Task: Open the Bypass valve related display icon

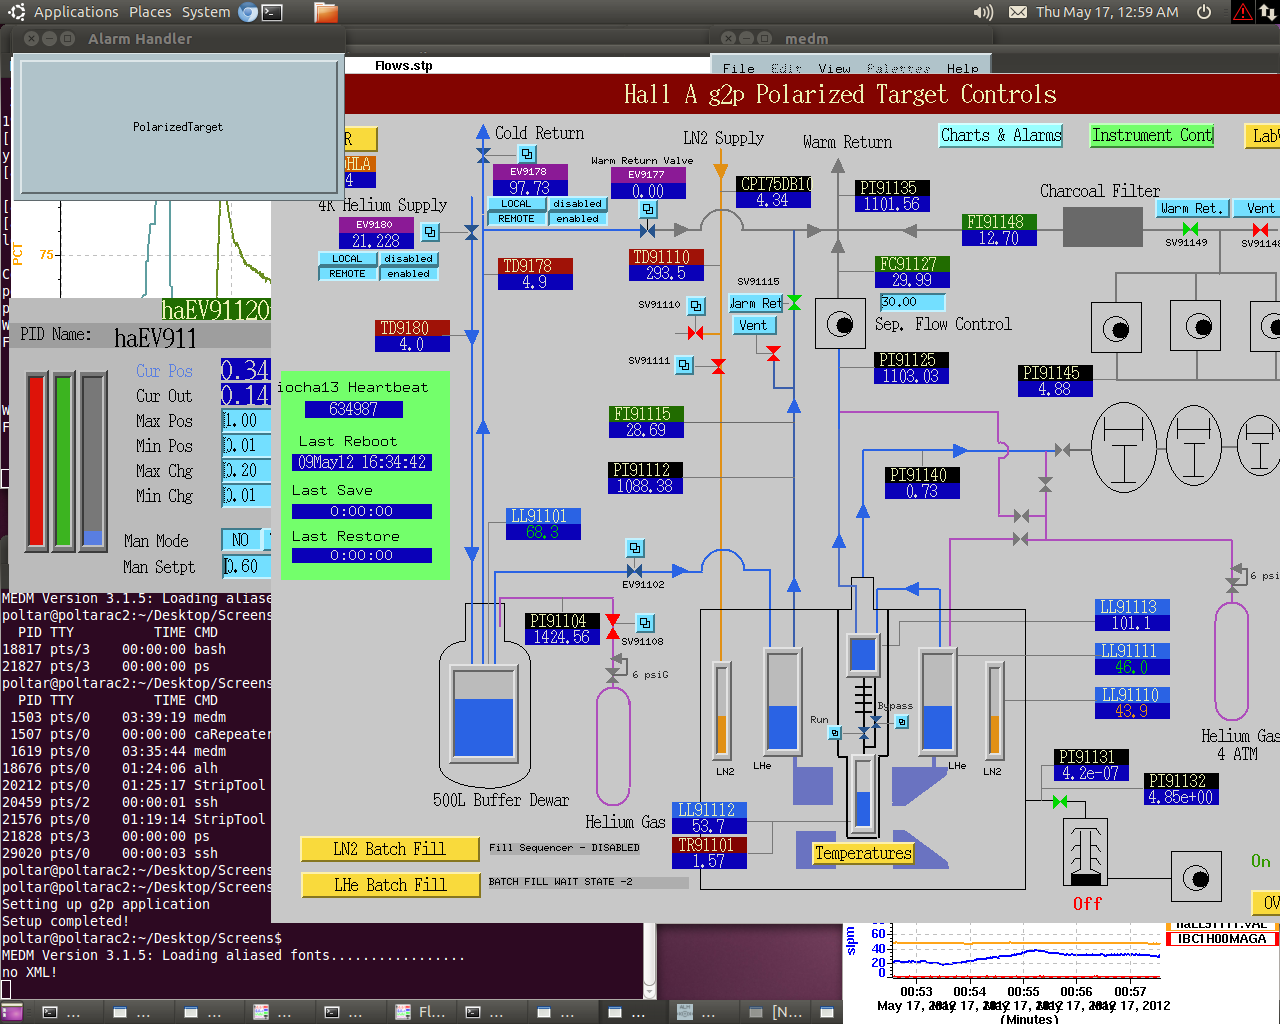Action: pos(902,721)
